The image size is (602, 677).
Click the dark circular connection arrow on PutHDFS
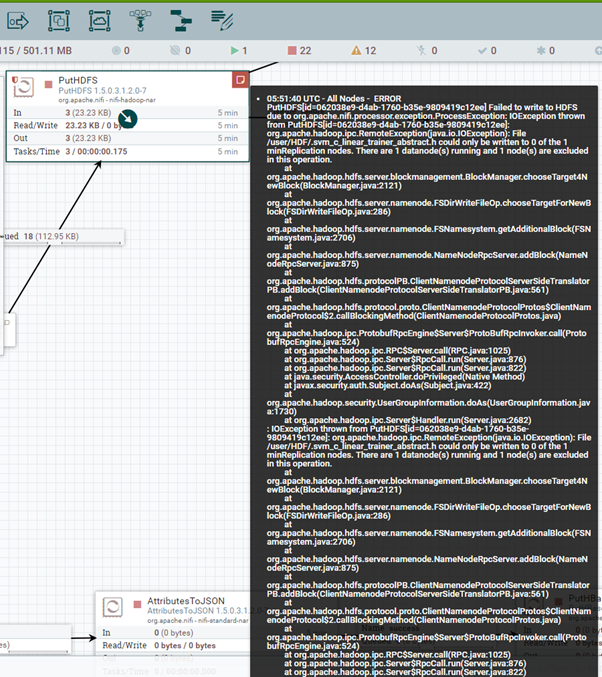(128, 120)
